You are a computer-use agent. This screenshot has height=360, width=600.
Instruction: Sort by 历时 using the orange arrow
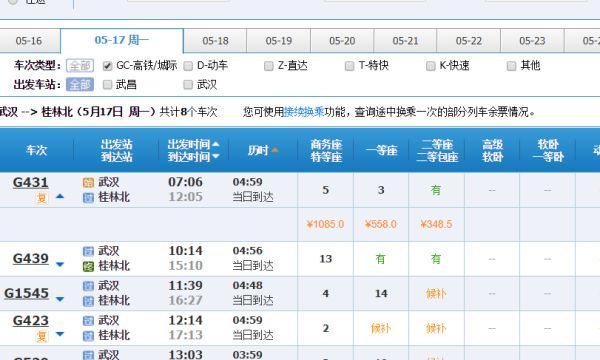tap(274, 150)
